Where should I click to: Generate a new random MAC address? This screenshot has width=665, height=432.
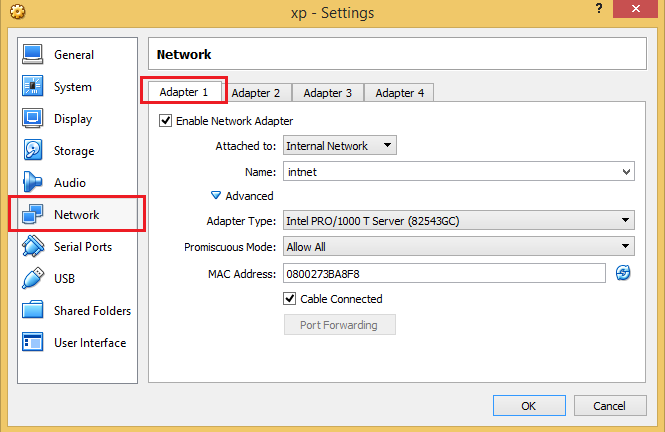[x=623, y=273]
